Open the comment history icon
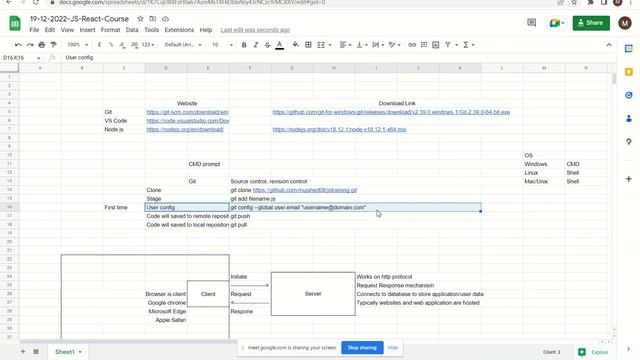This screenshot has height=360, width=640. (x=531, y=22)
